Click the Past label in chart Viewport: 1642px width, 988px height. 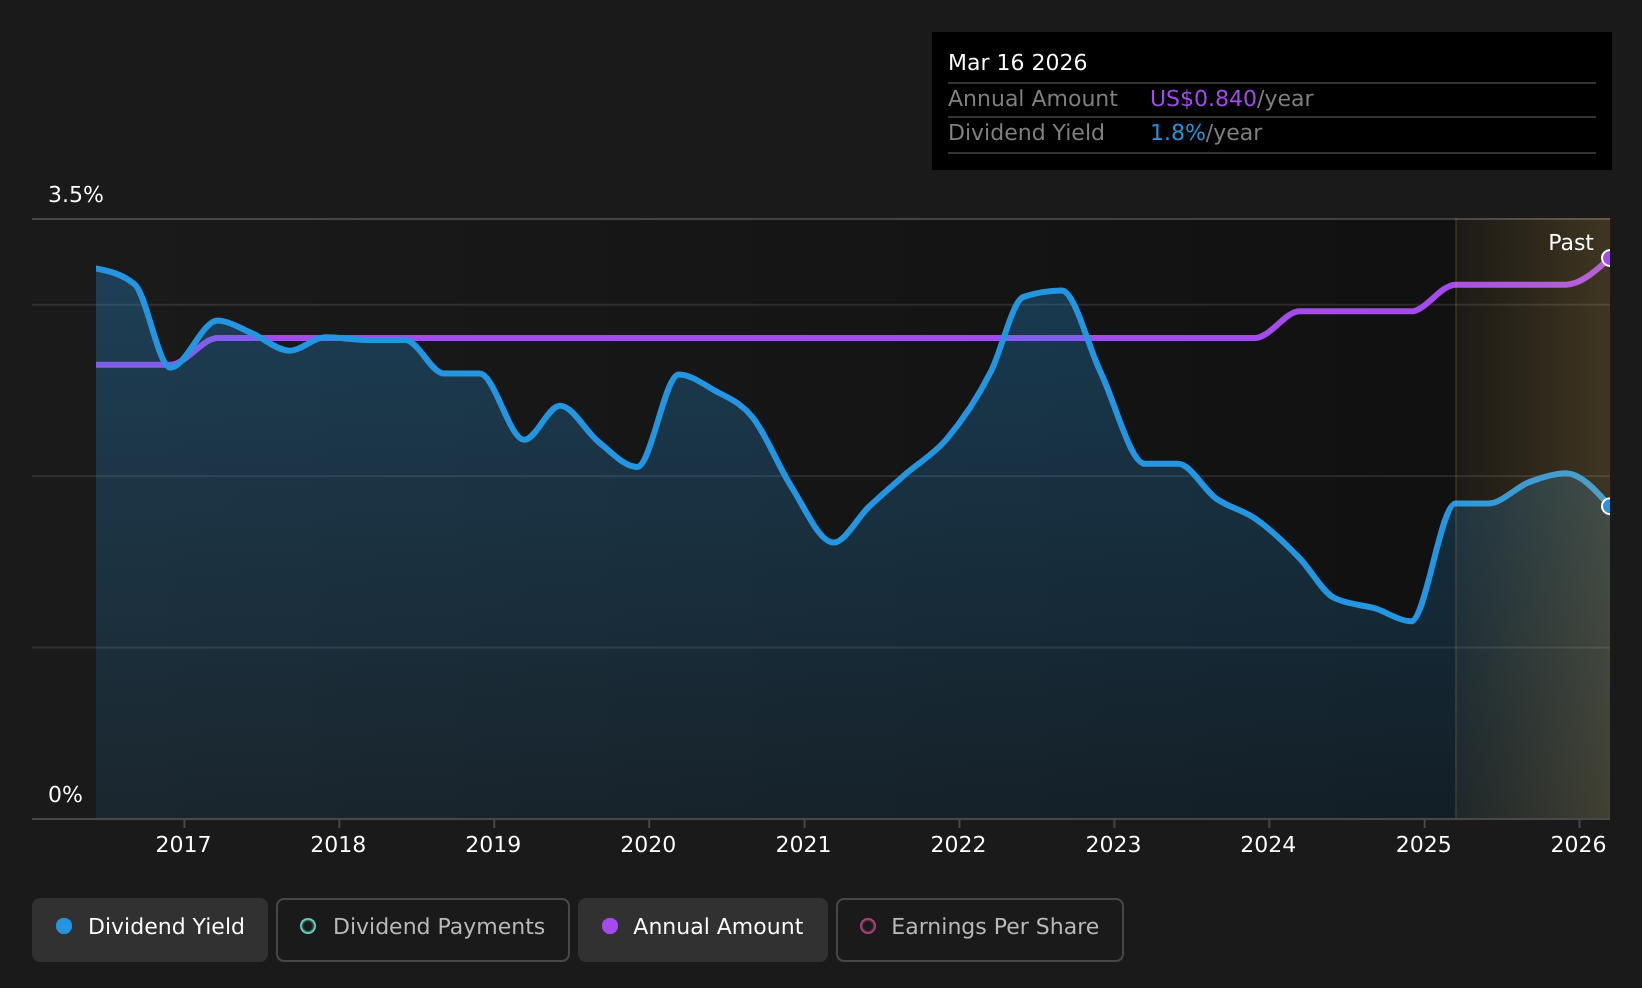point(1571,243)
